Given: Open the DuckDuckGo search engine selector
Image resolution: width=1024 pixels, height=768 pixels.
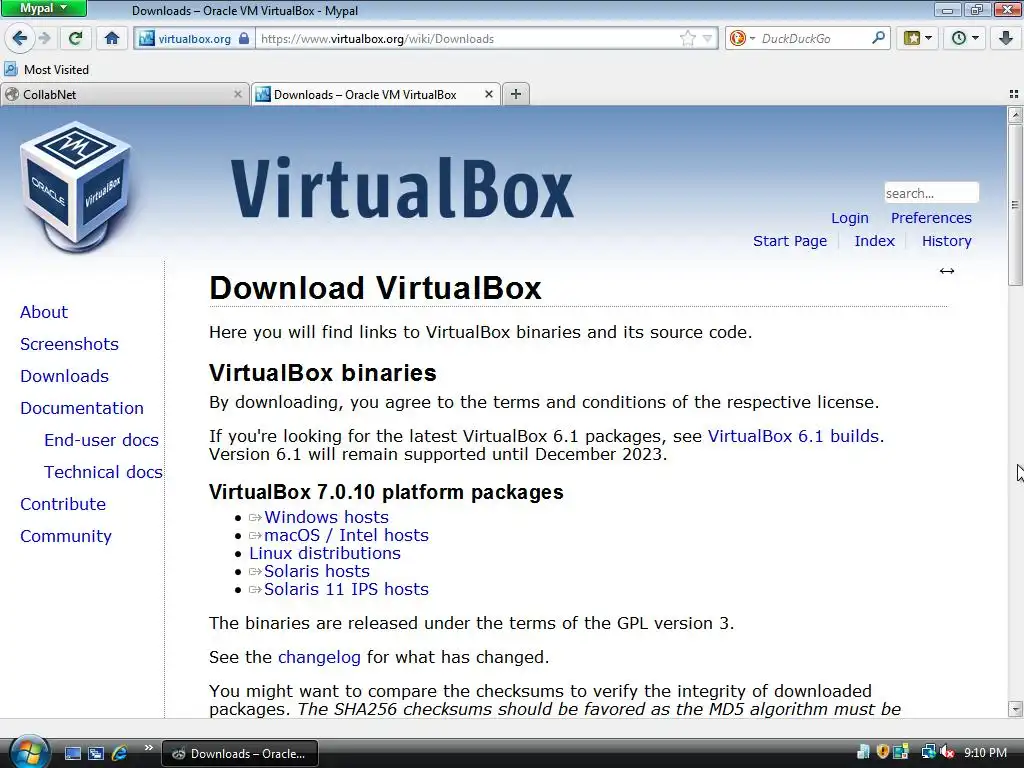Looking at the screenshot, I should (x=742, y=39).
